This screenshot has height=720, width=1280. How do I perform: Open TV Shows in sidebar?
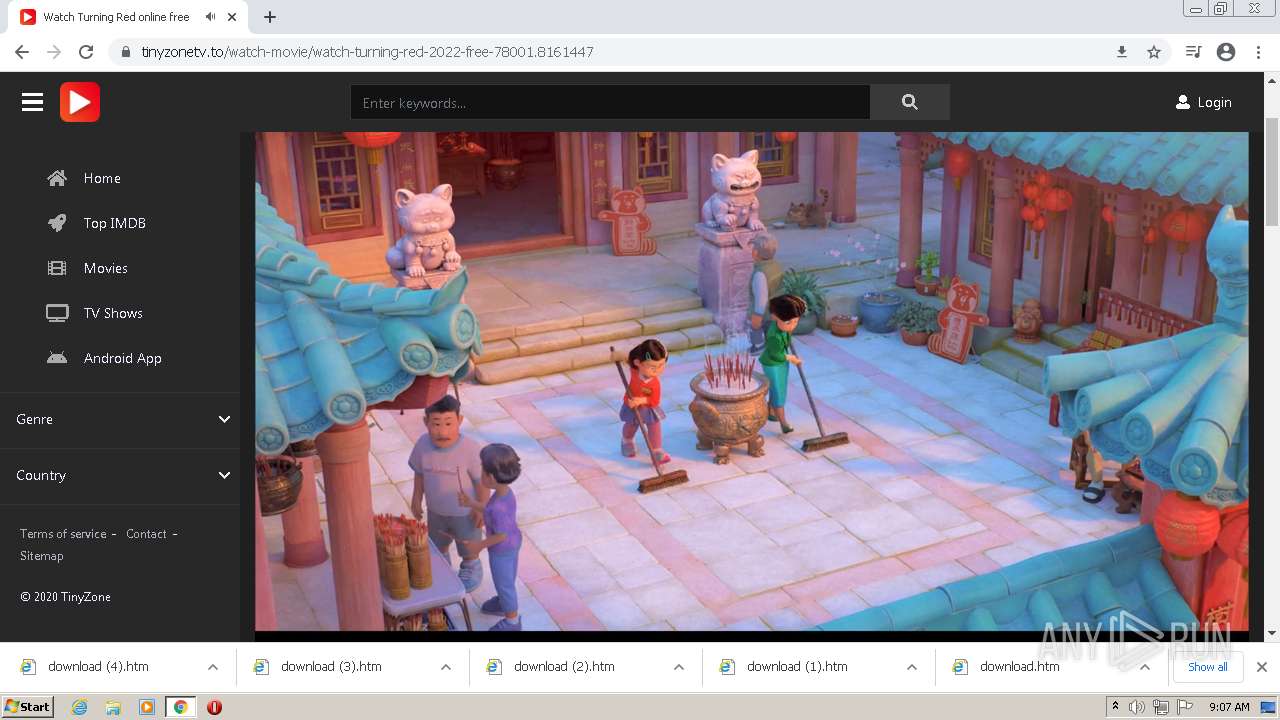pos(113,313)
